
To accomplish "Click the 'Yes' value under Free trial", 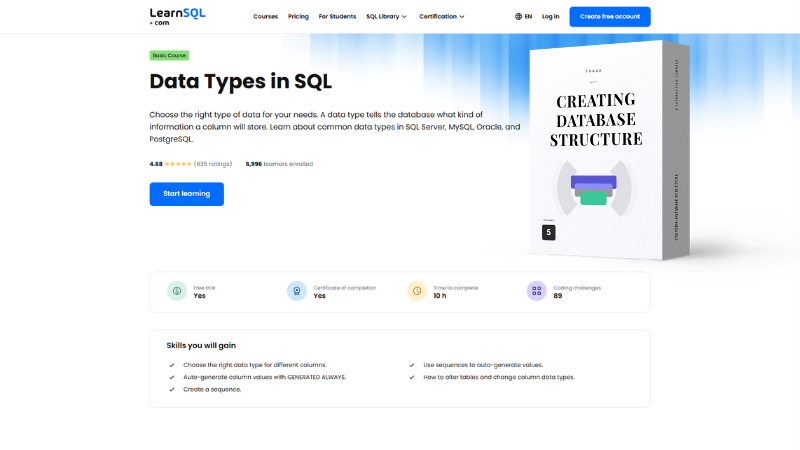I will (199, 296).
